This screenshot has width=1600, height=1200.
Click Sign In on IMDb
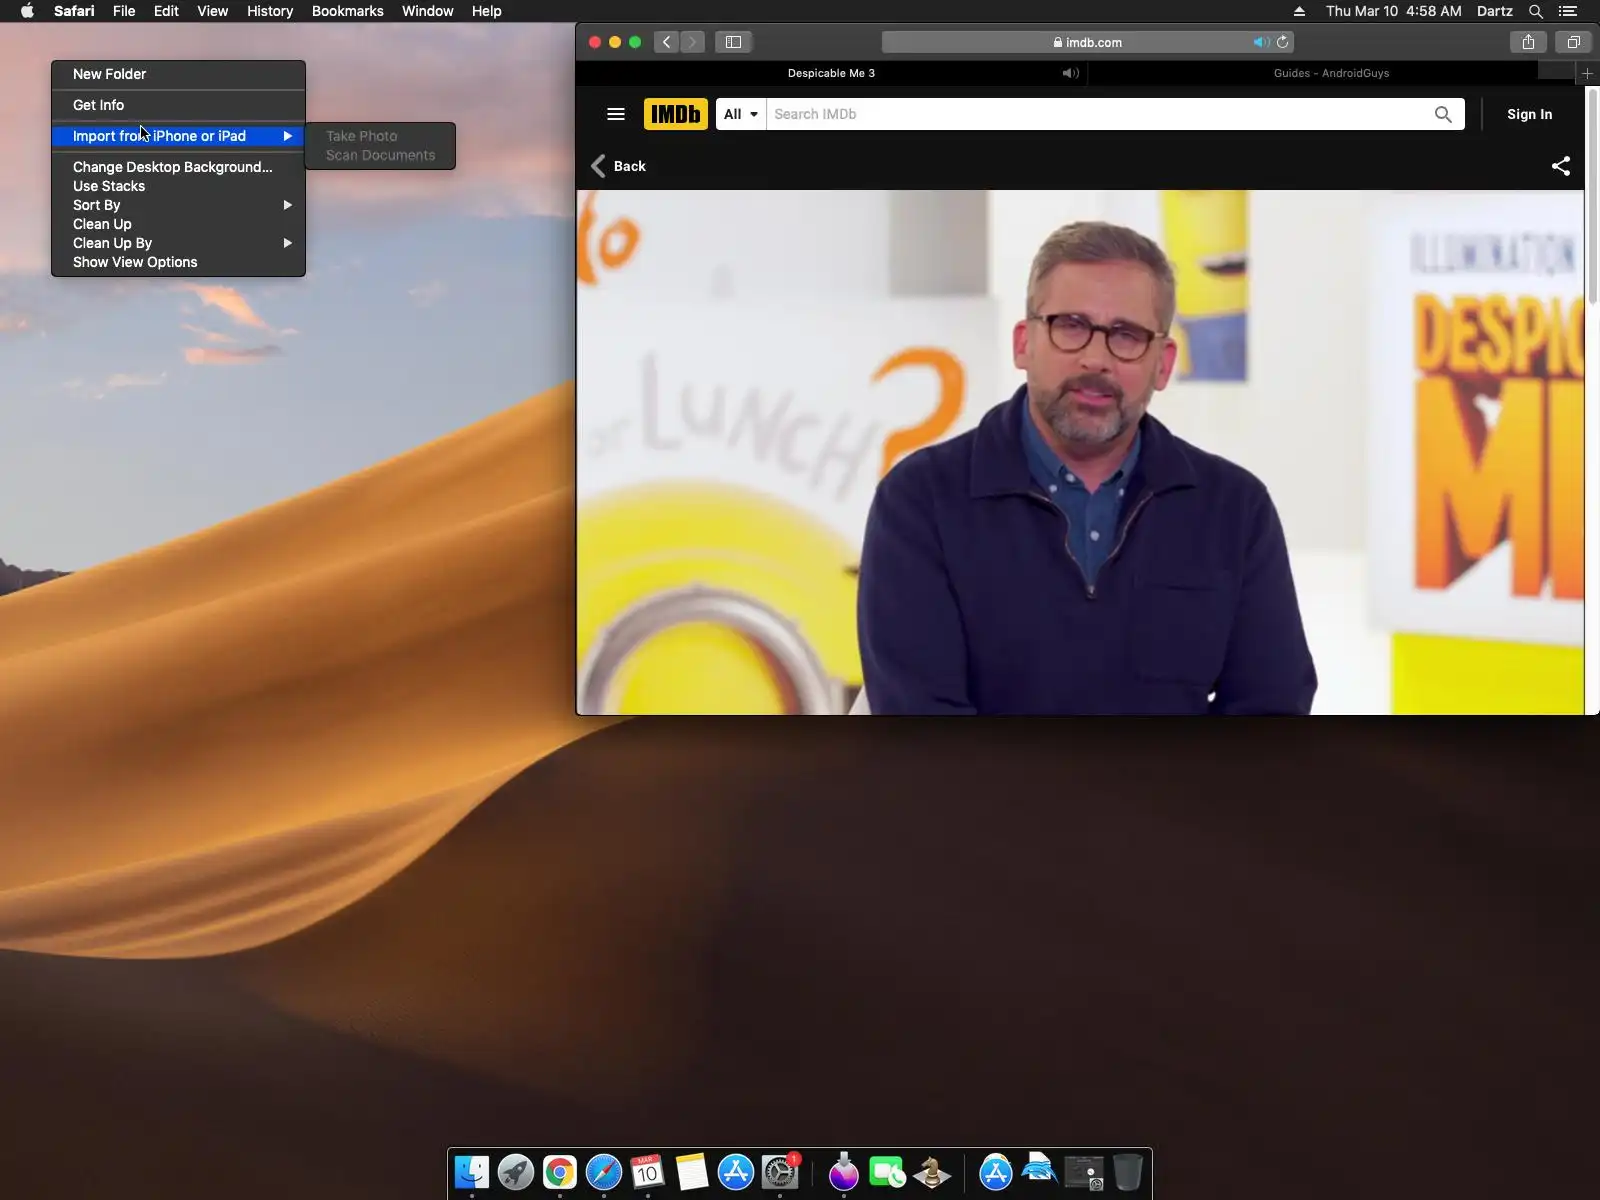[1529, 114]
